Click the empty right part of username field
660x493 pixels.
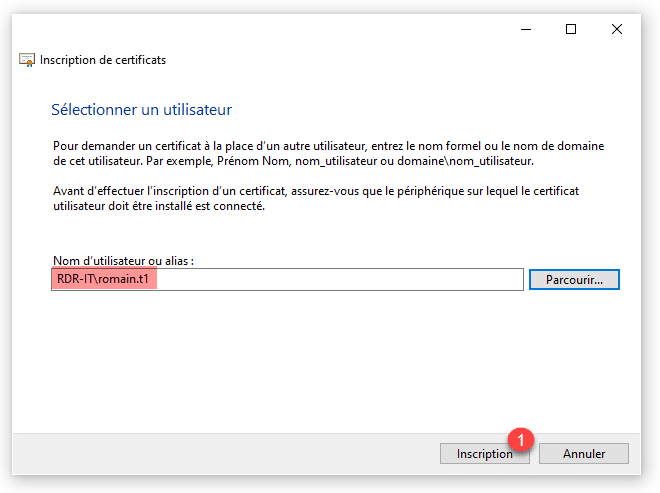[400, 280]
